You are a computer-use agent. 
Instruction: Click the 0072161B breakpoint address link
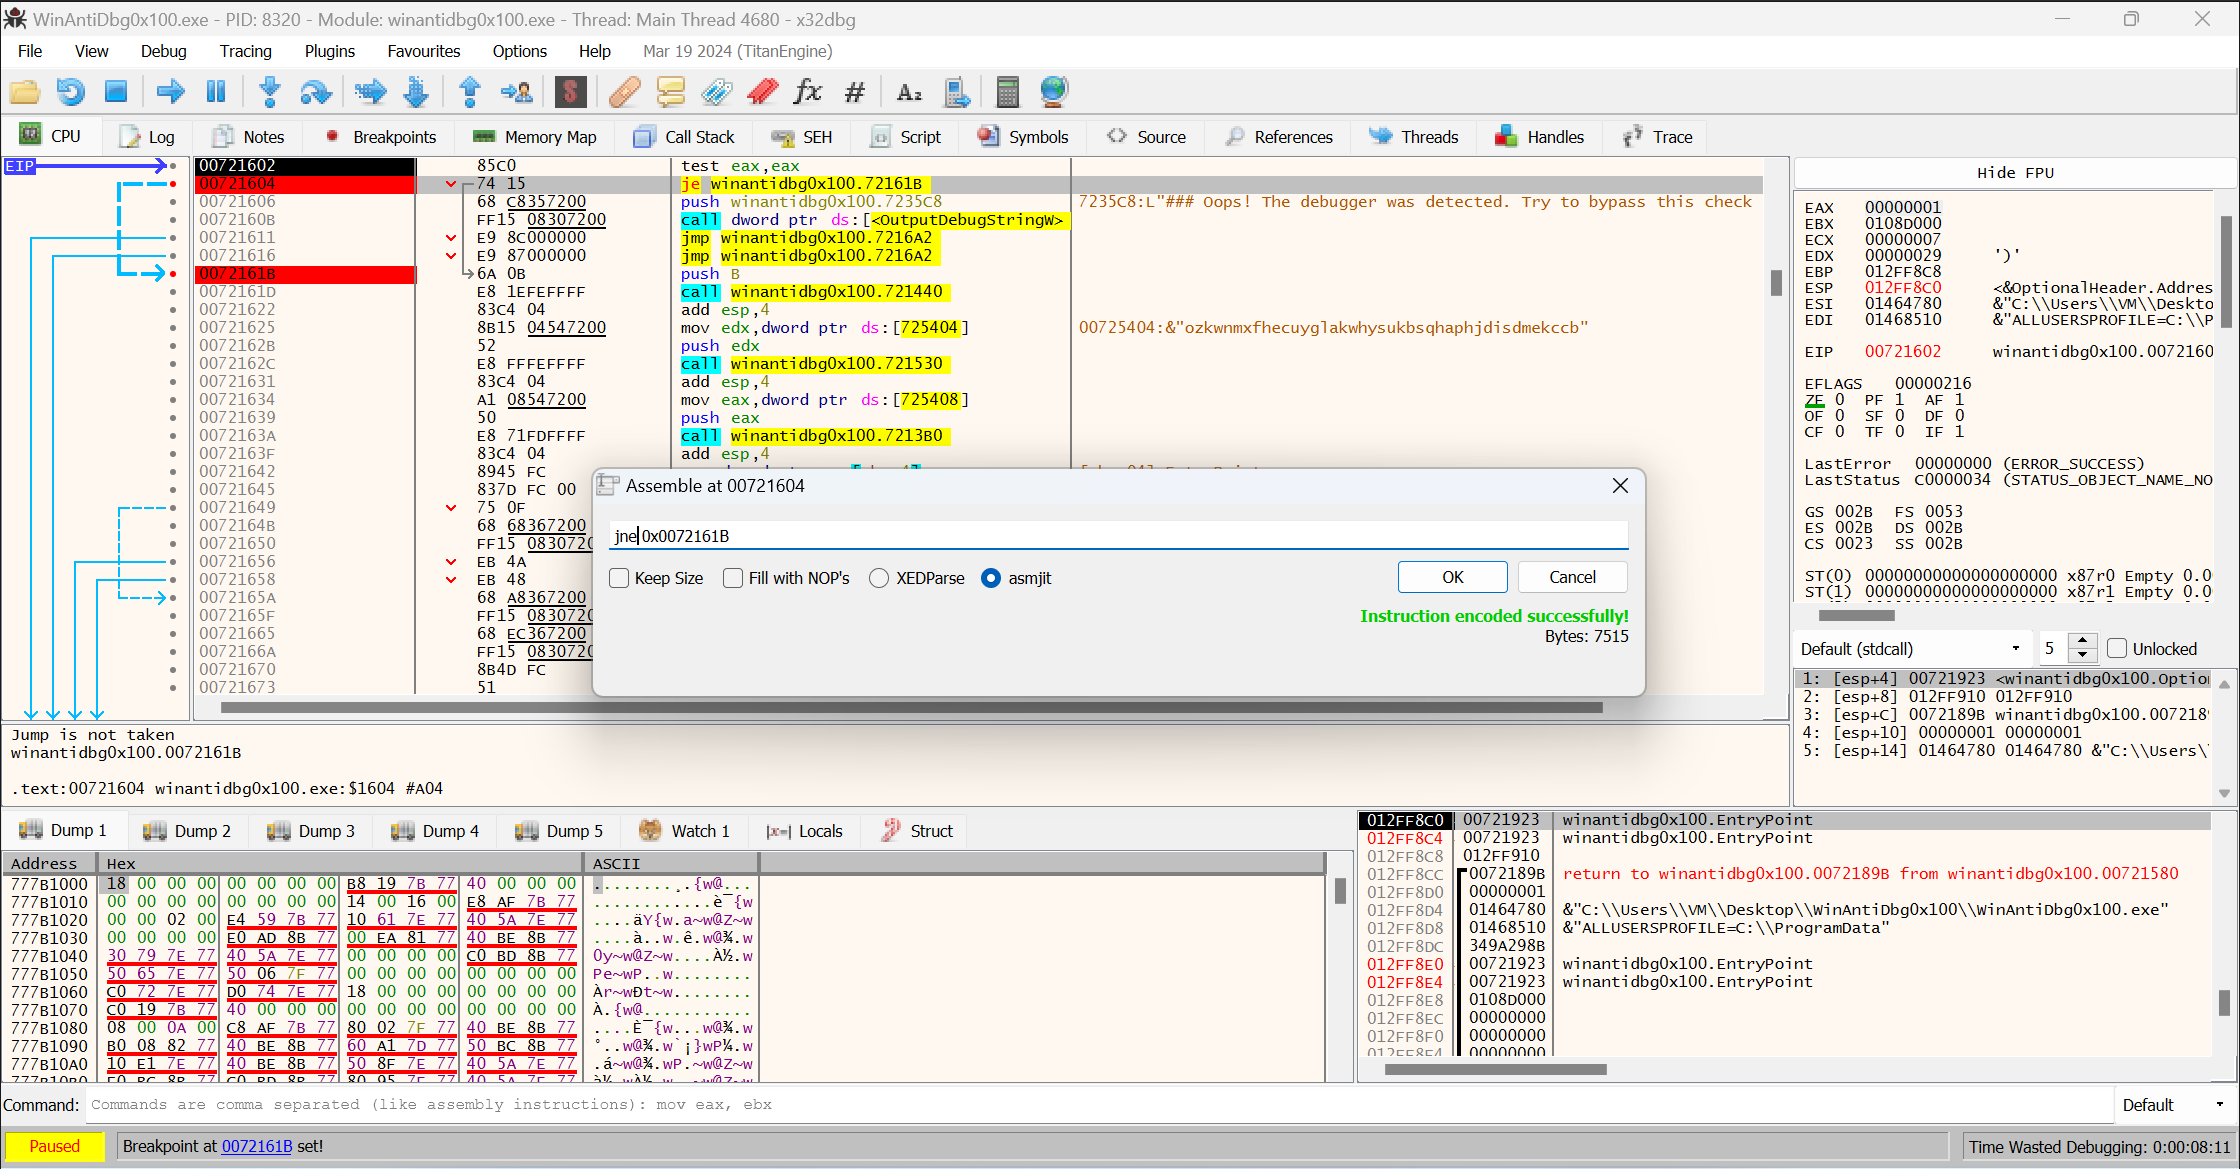pos(256,1146)
